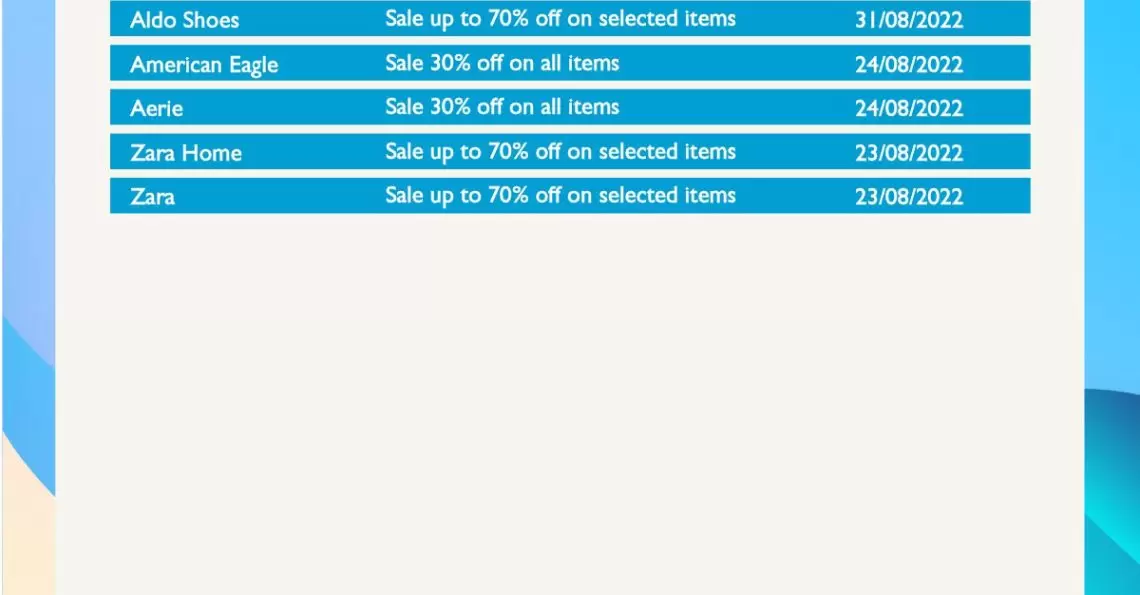Select Zara Home's 70% off description
Image resolution: width=1140 pixels, height=595 pixels.
(561, 152)
